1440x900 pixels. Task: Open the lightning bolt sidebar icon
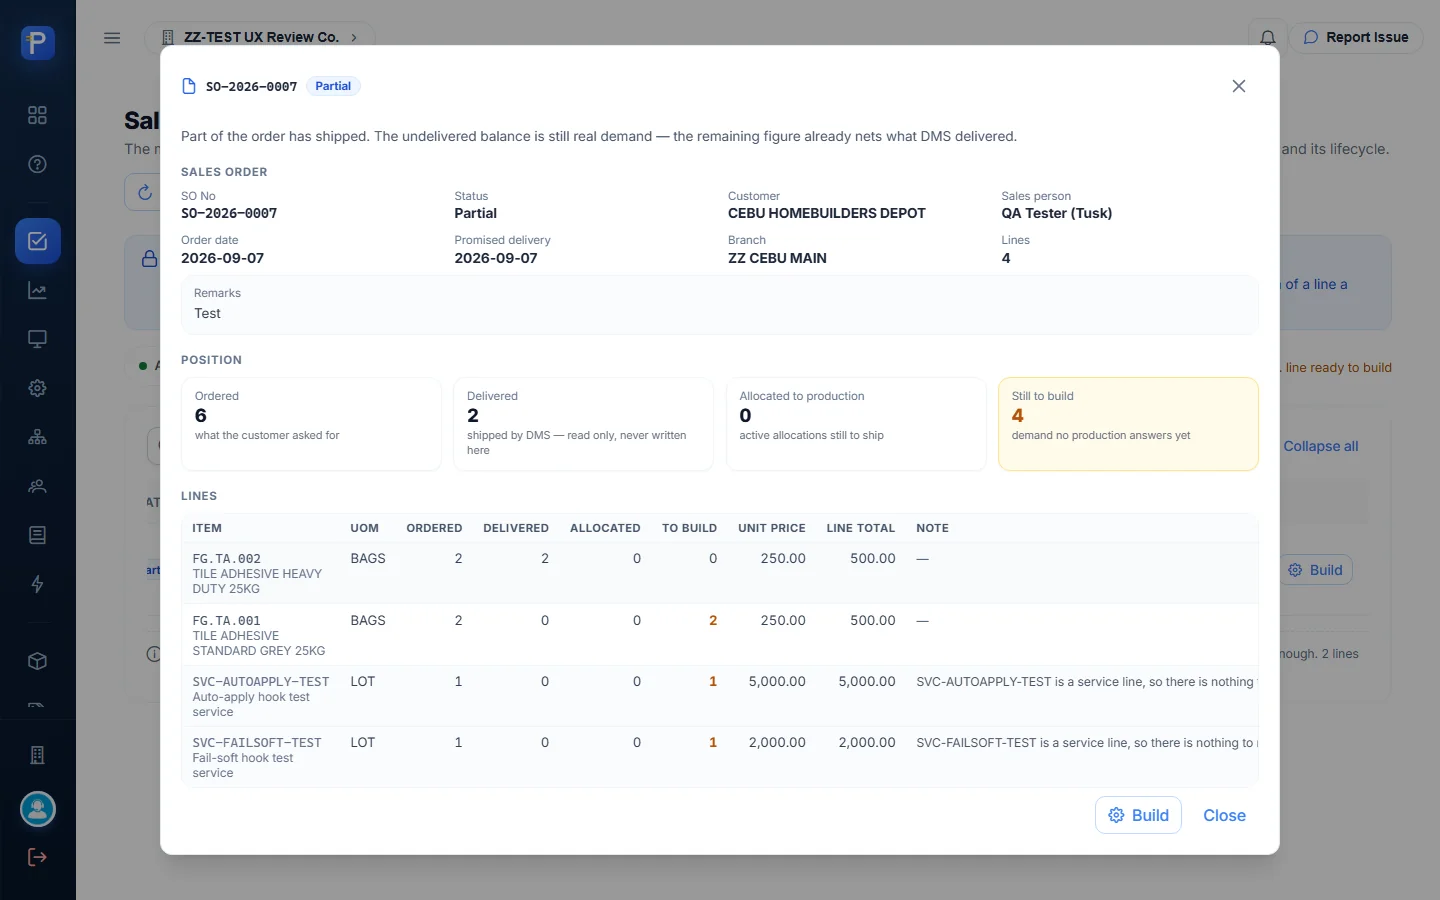tap(38, 584)
